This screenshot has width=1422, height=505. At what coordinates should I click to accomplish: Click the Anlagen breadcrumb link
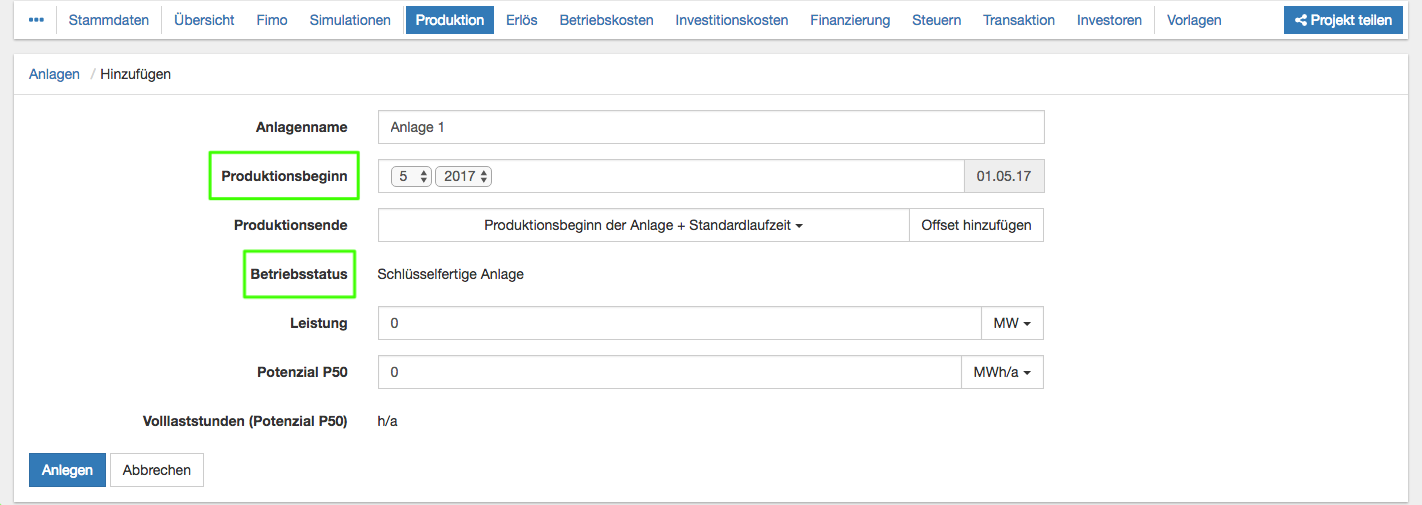click(54, 74)
